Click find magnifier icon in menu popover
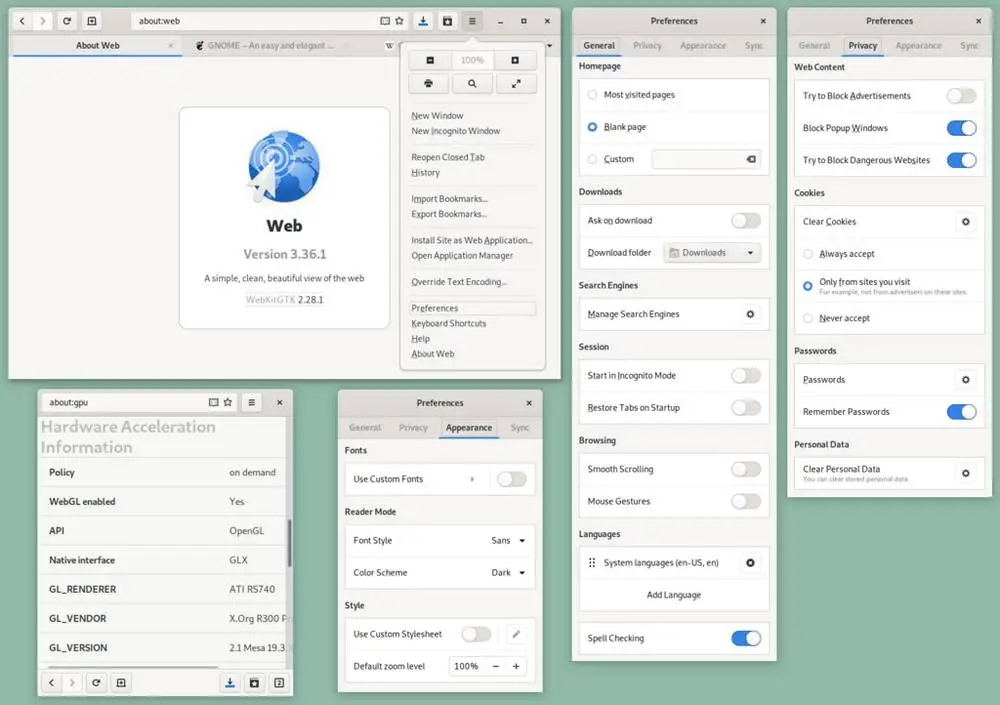Screen dimensions: 1000x705 (x=472, y=84)
